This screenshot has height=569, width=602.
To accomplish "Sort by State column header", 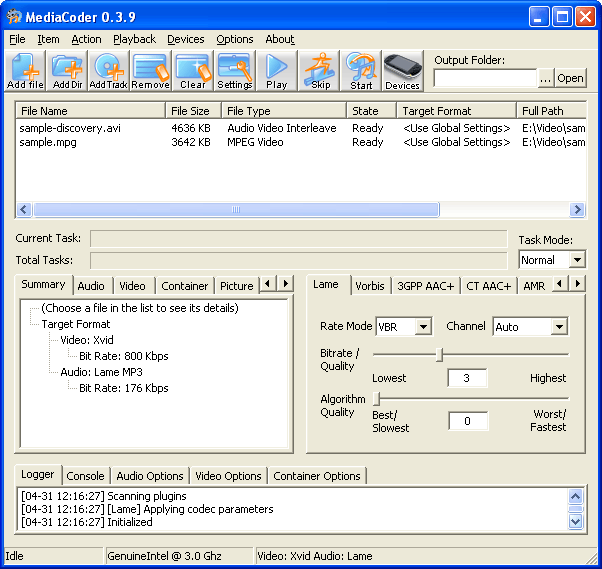I will coord(371,111).
